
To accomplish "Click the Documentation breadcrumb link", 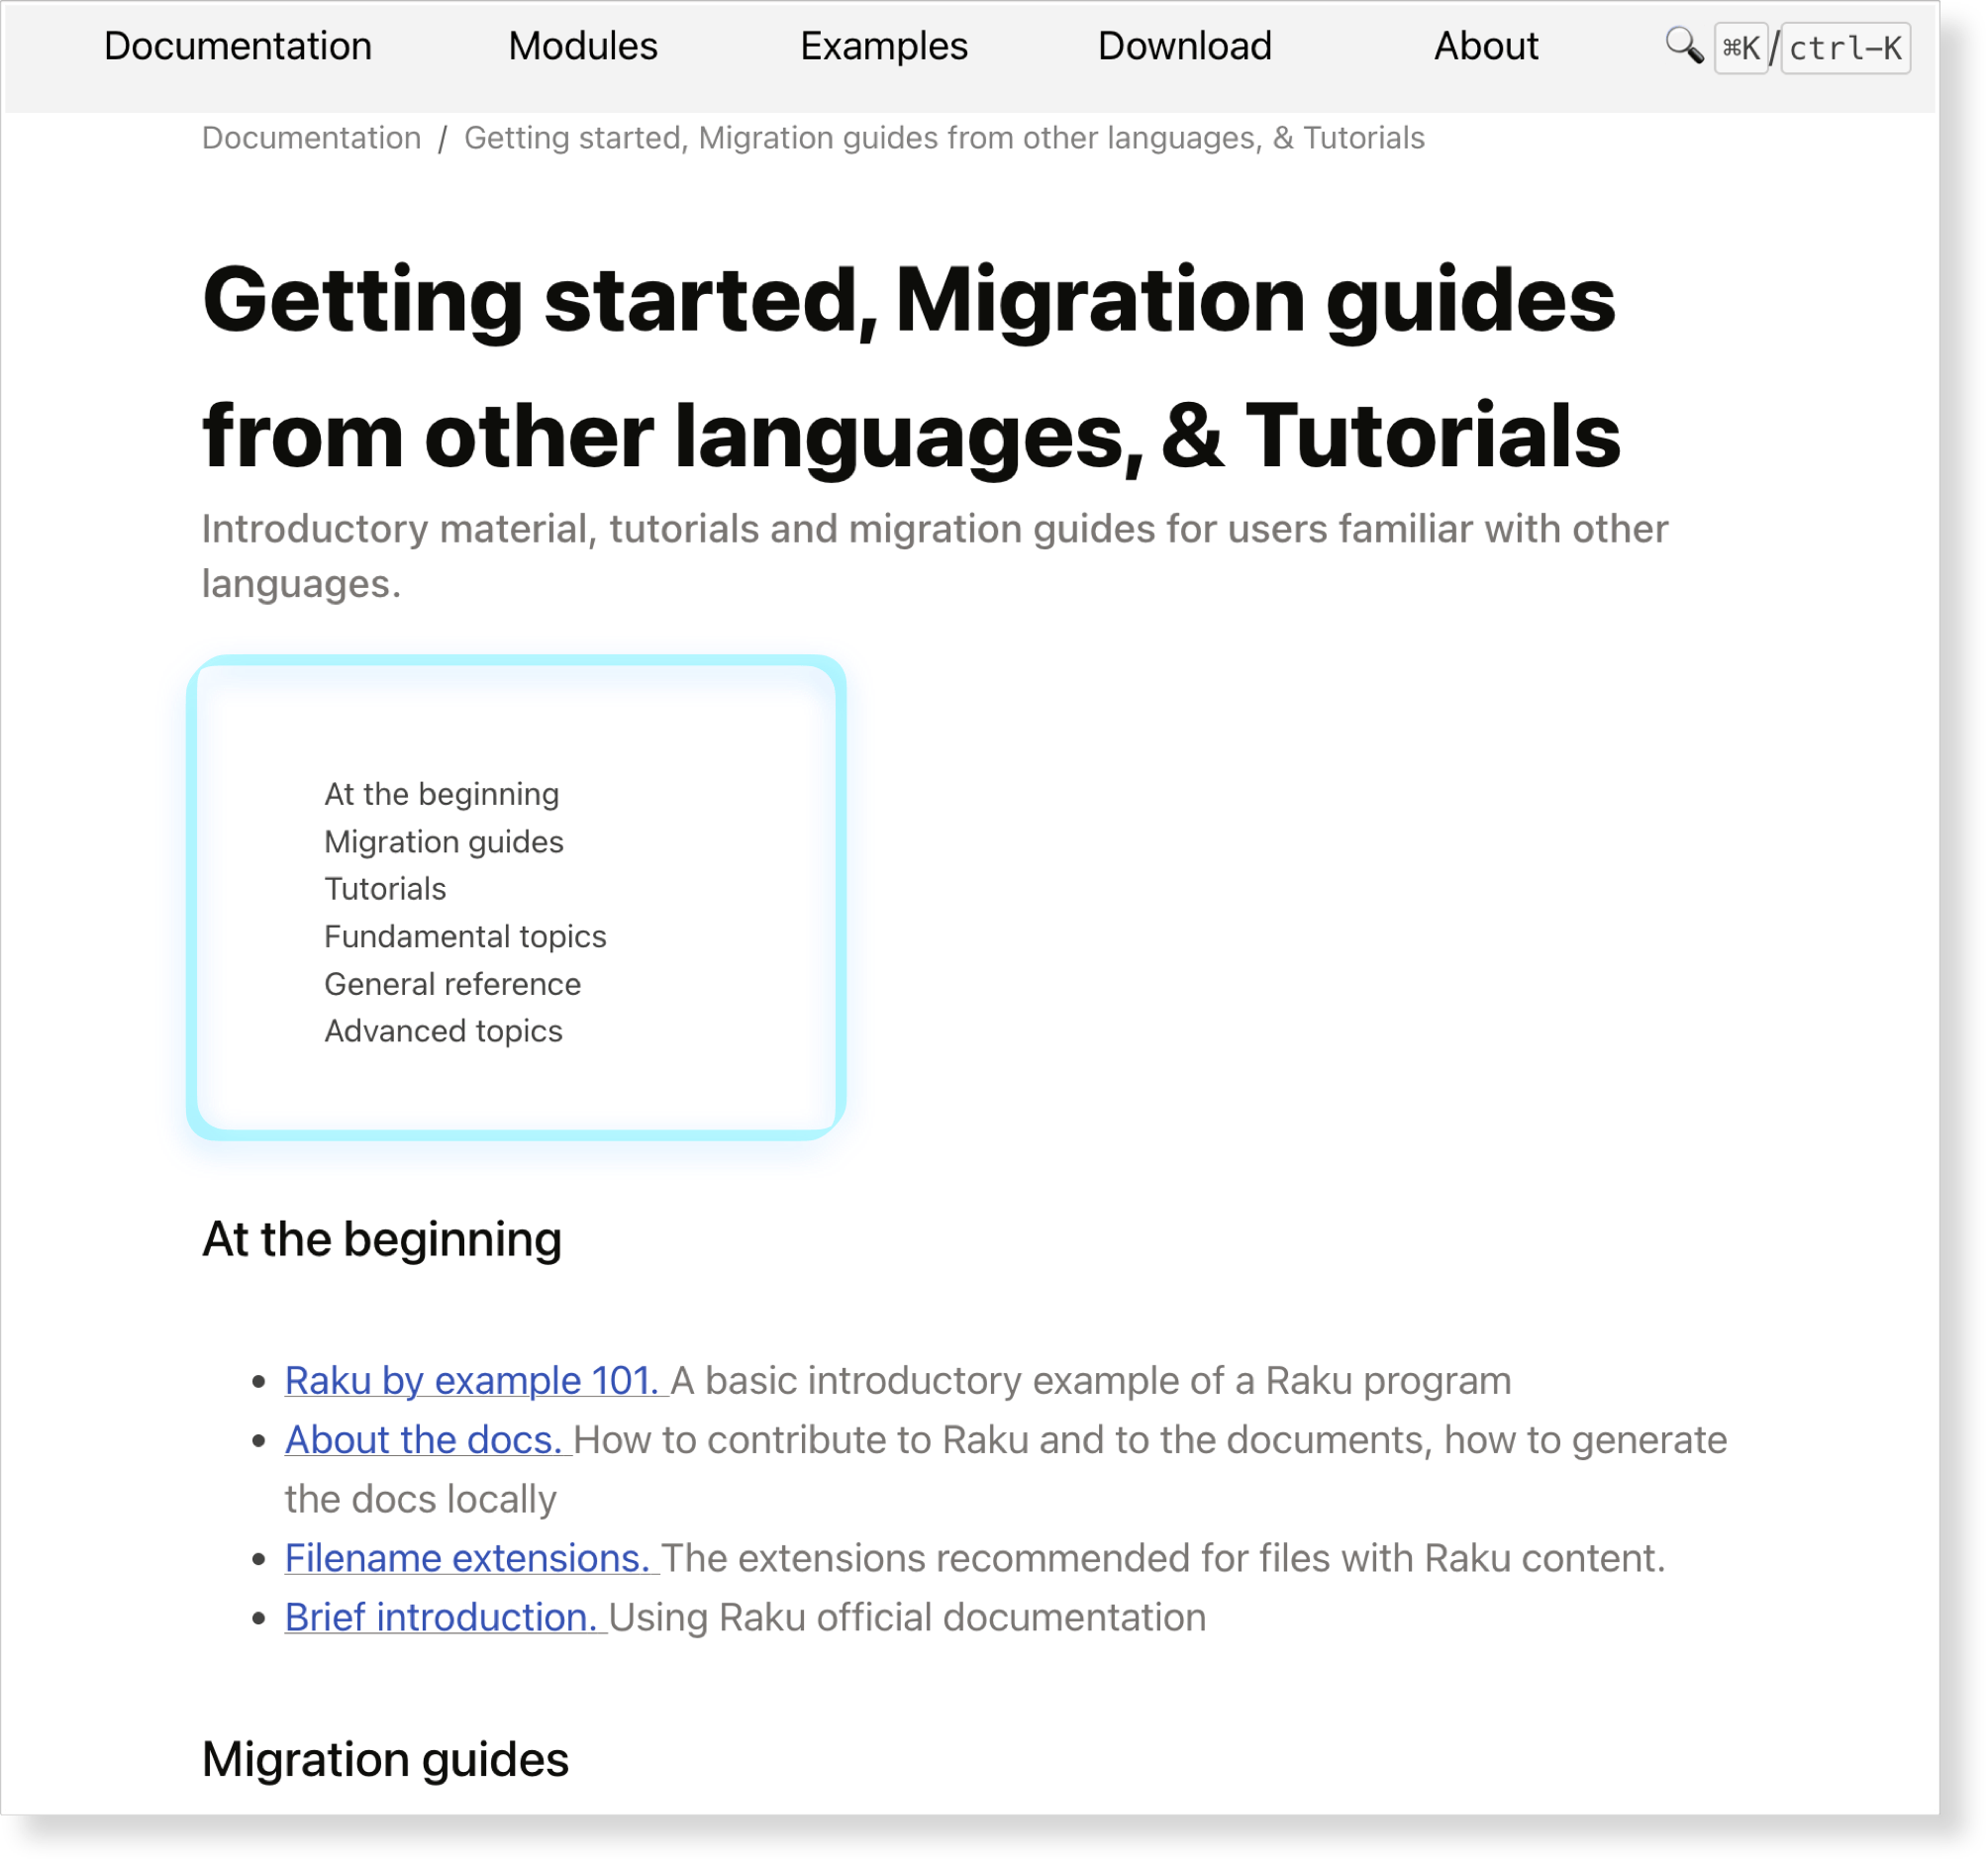I will point(312,138).
